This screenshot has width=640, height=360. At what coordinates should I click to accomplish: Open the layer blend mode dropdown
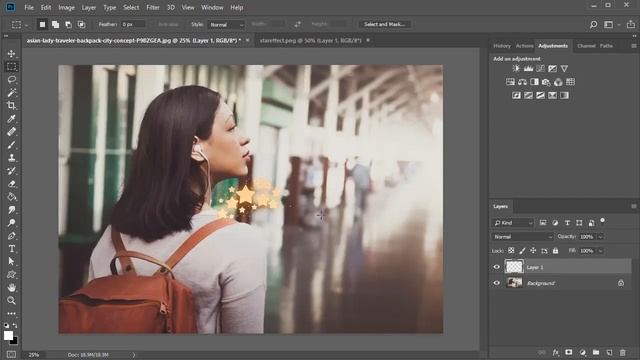(x=522, y=237)
